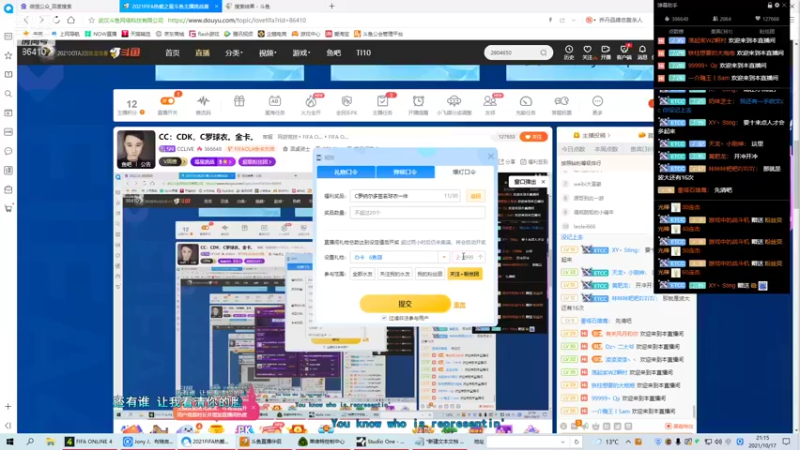Expand the 视频 navigation dropdown
Screen dimensions: 800x450
pos(267,53)
